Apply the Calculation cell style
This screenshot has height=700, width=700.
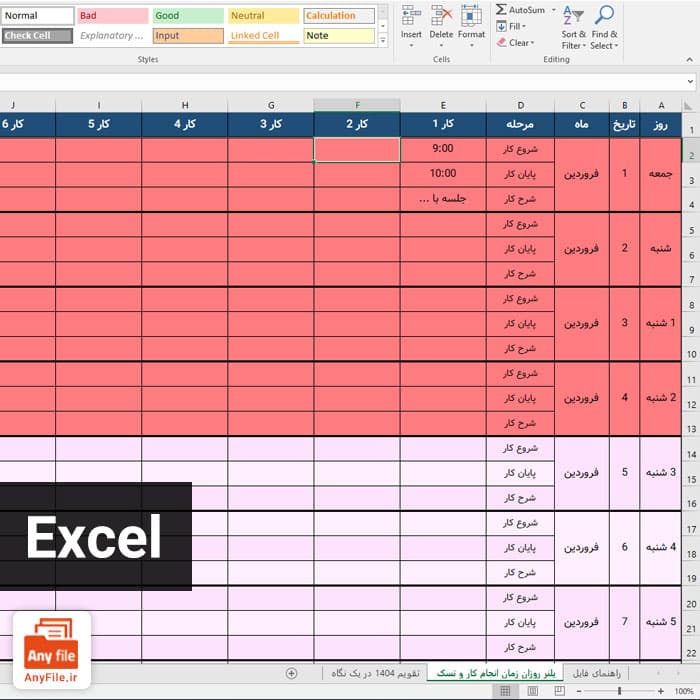pyautogui.click(x=339, y=16)
